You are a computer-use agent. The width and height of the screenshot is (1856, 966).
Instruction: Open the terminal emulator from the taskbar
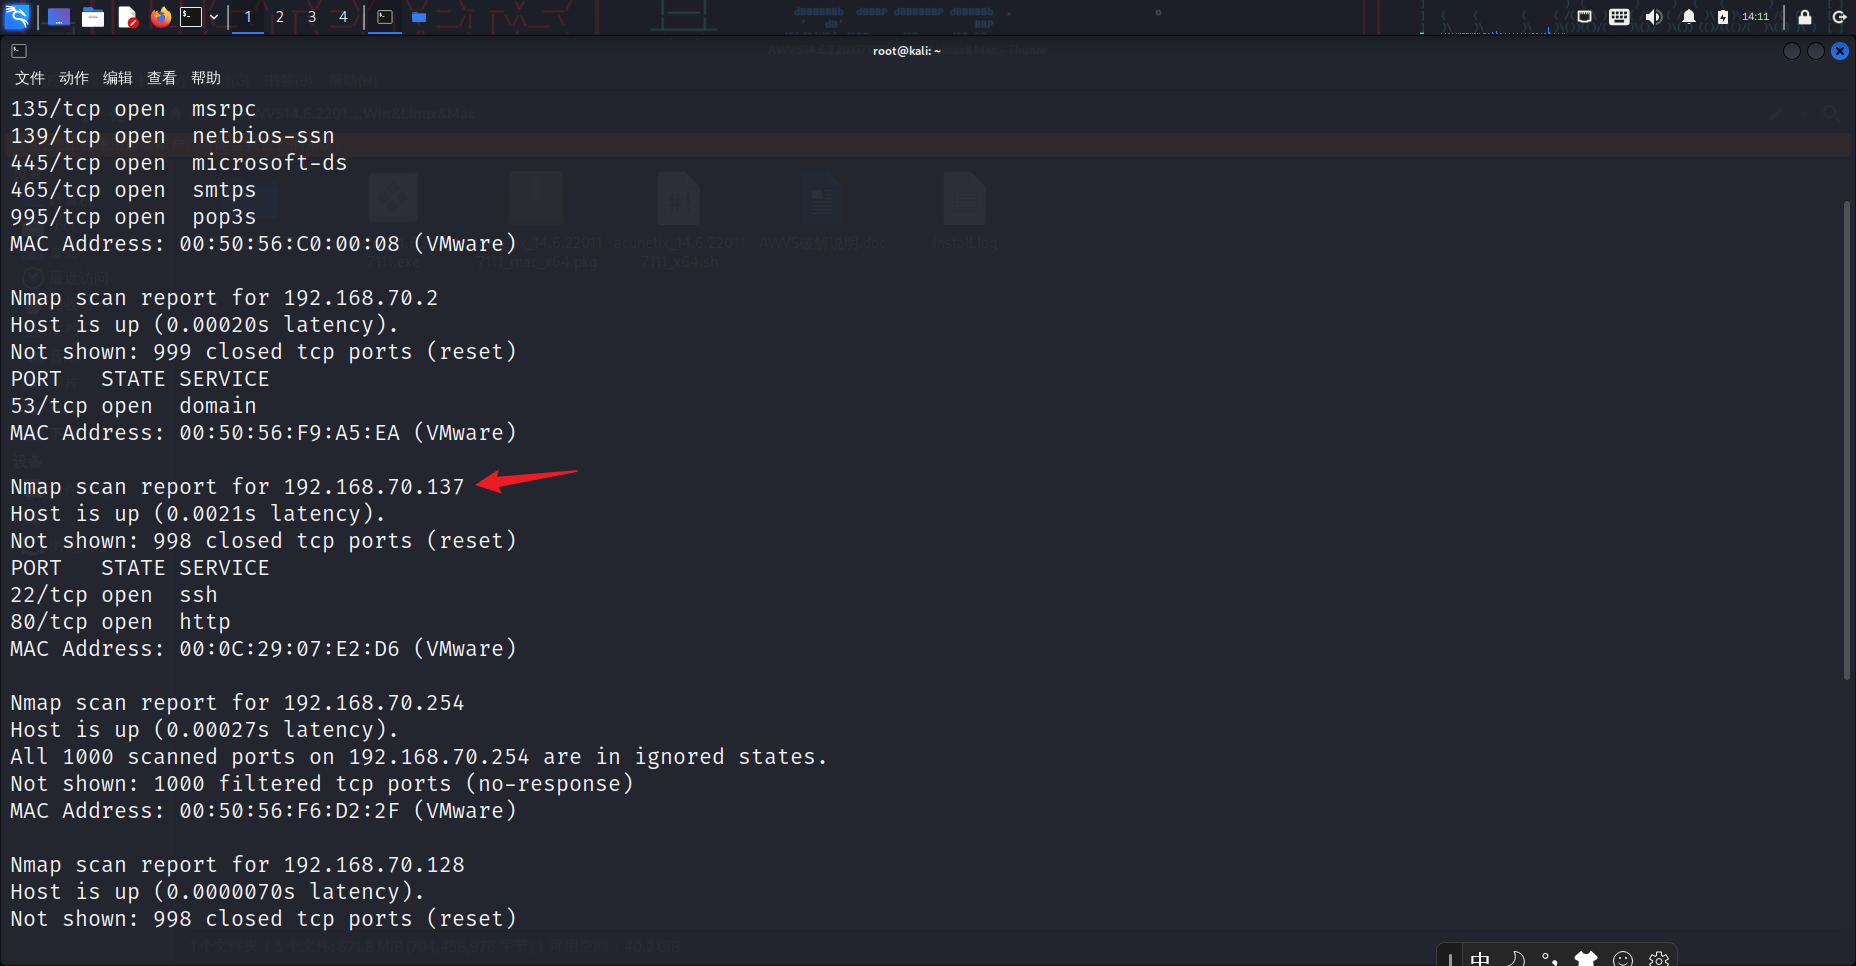[193, 17]
